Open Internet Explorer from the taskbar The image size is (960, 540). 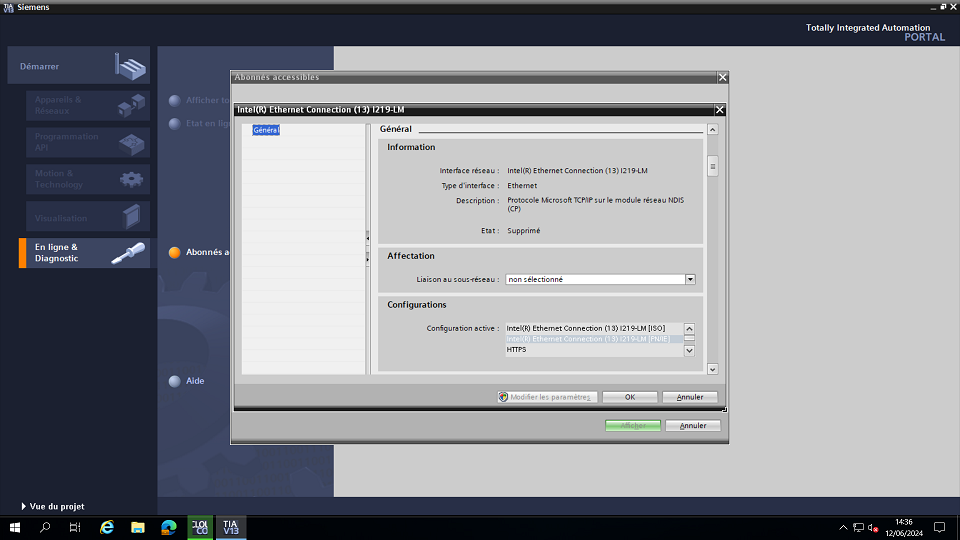(x=107, y=527)
